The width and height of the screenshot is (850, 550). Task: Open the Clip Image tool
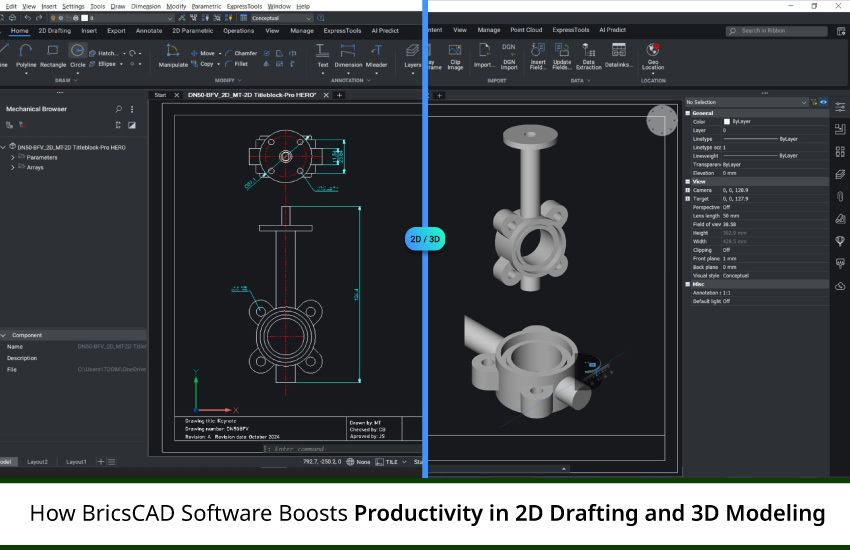(455, 56)
